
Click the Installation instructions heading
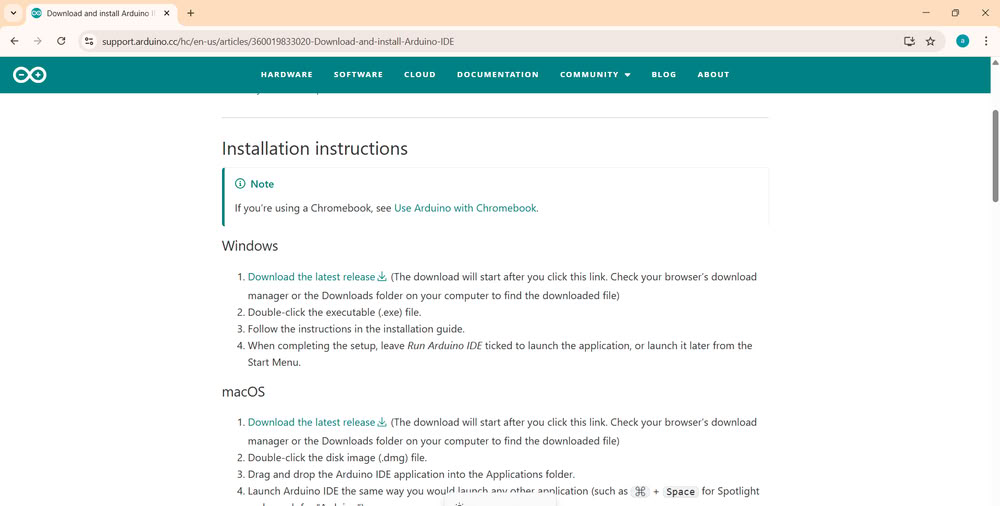click(x=314, y=149)
